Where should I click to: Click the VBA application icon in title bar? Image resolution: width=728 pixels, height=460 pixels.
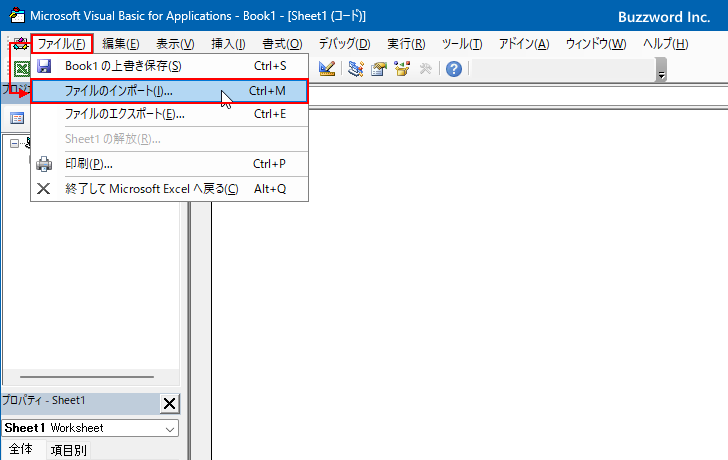point(17,15)
